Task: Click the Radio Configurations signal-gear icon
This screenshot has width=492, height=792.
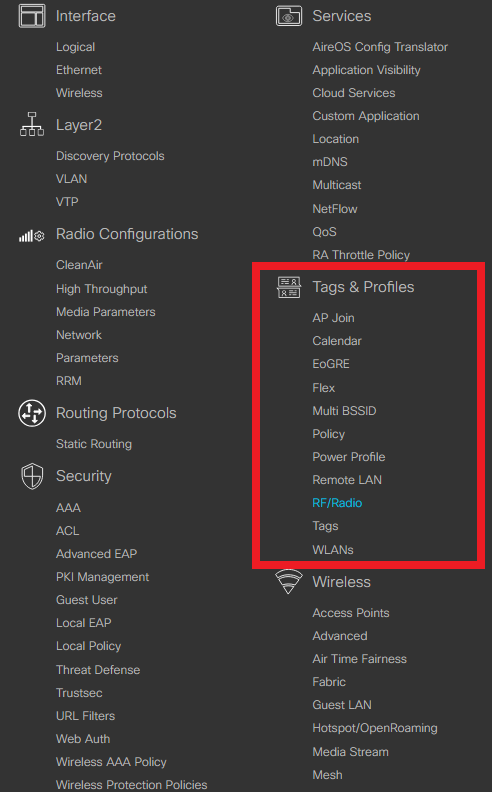Action: pos(32,235)
